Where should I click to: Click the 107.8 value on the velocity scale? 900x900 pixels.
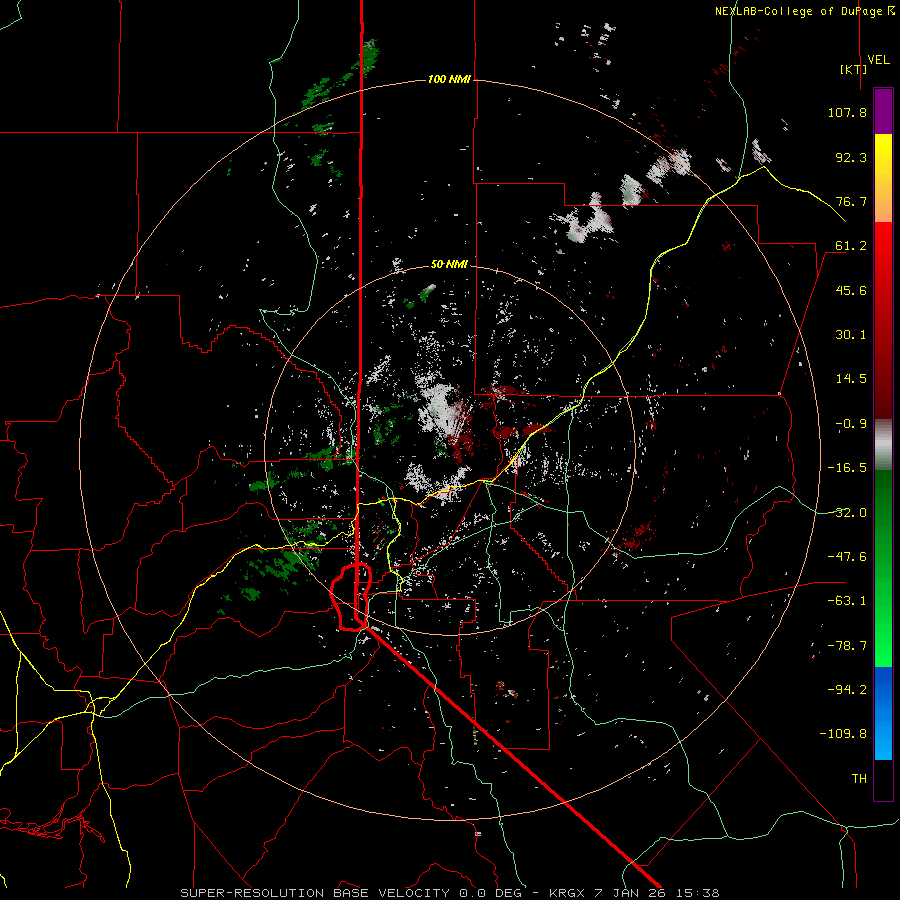tap(847, 112)
